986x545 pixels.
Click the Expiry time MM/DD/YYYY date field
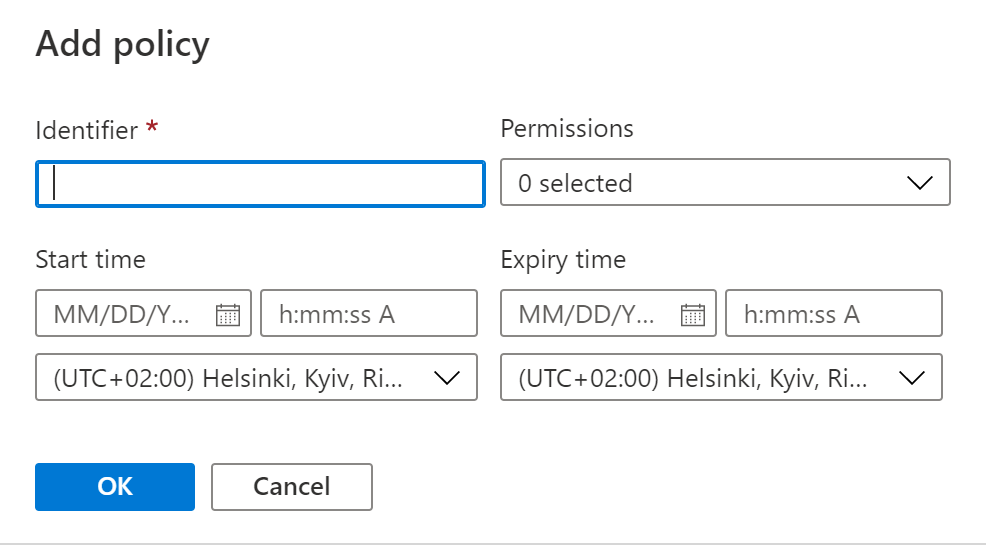[x=587, y=315]
